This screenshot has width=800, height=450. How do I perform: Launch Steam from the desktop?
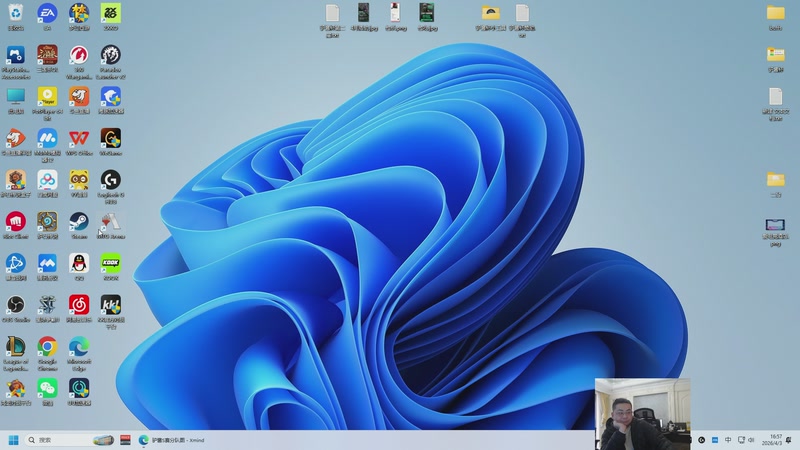(79, 222)
